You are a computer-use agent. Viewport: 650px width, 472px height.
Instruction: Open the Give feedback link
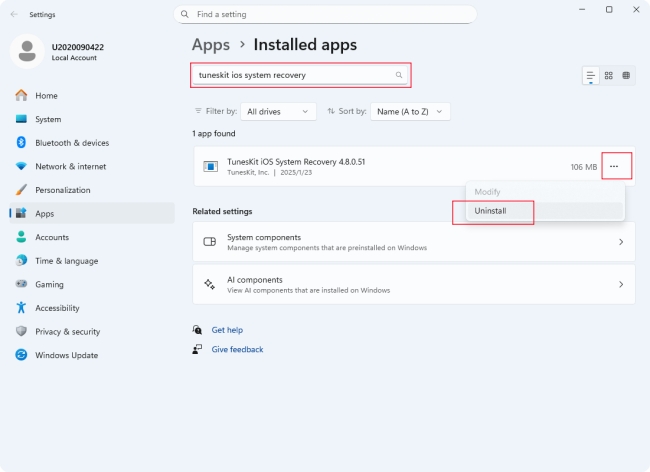(x=237, y=349)
